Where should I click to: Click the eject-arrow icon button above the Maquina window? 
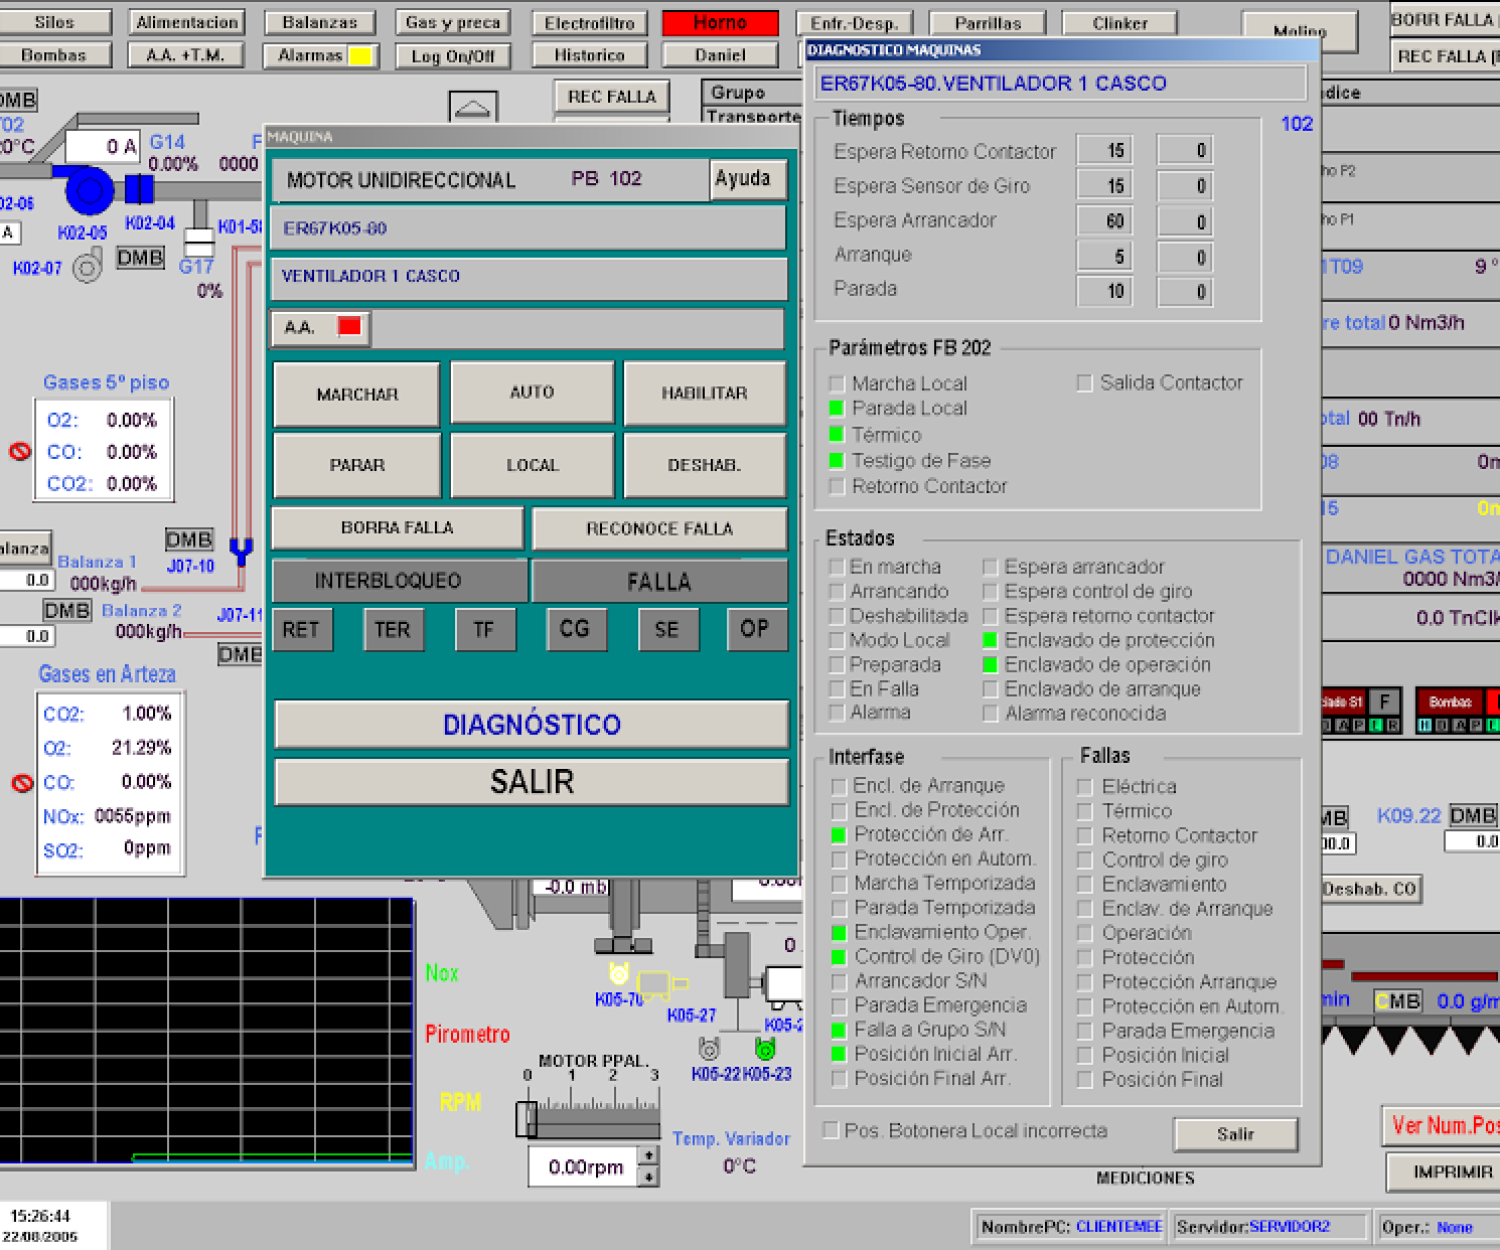click(x=473, y=107)
